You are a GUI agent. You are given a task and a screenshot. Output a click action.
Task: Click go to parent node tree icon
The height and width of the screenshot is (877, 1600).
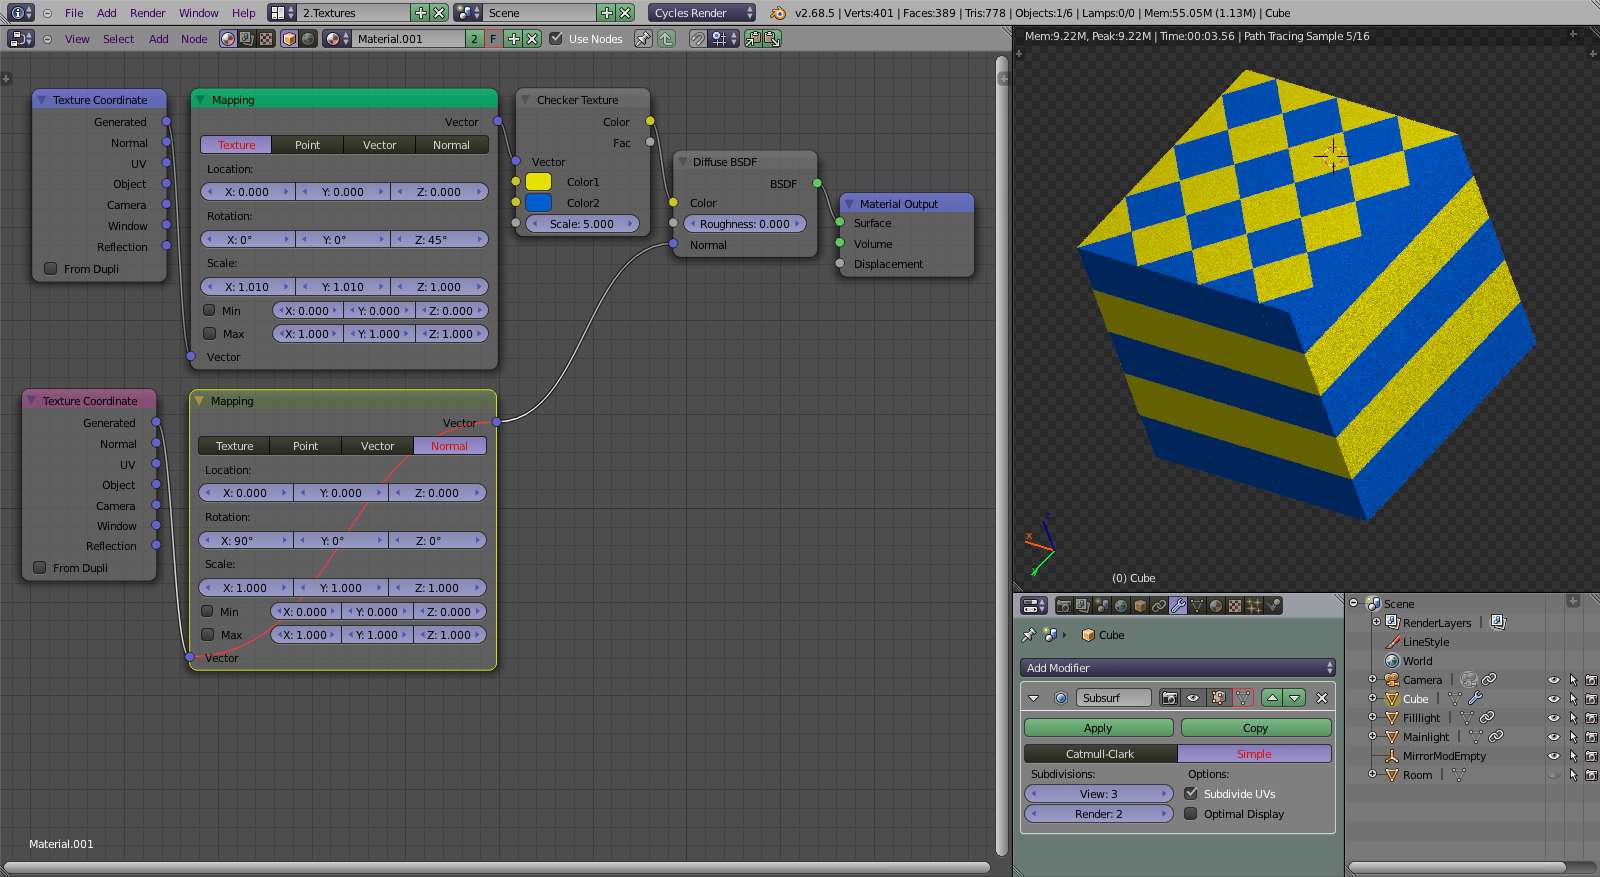tap(666, 39)
